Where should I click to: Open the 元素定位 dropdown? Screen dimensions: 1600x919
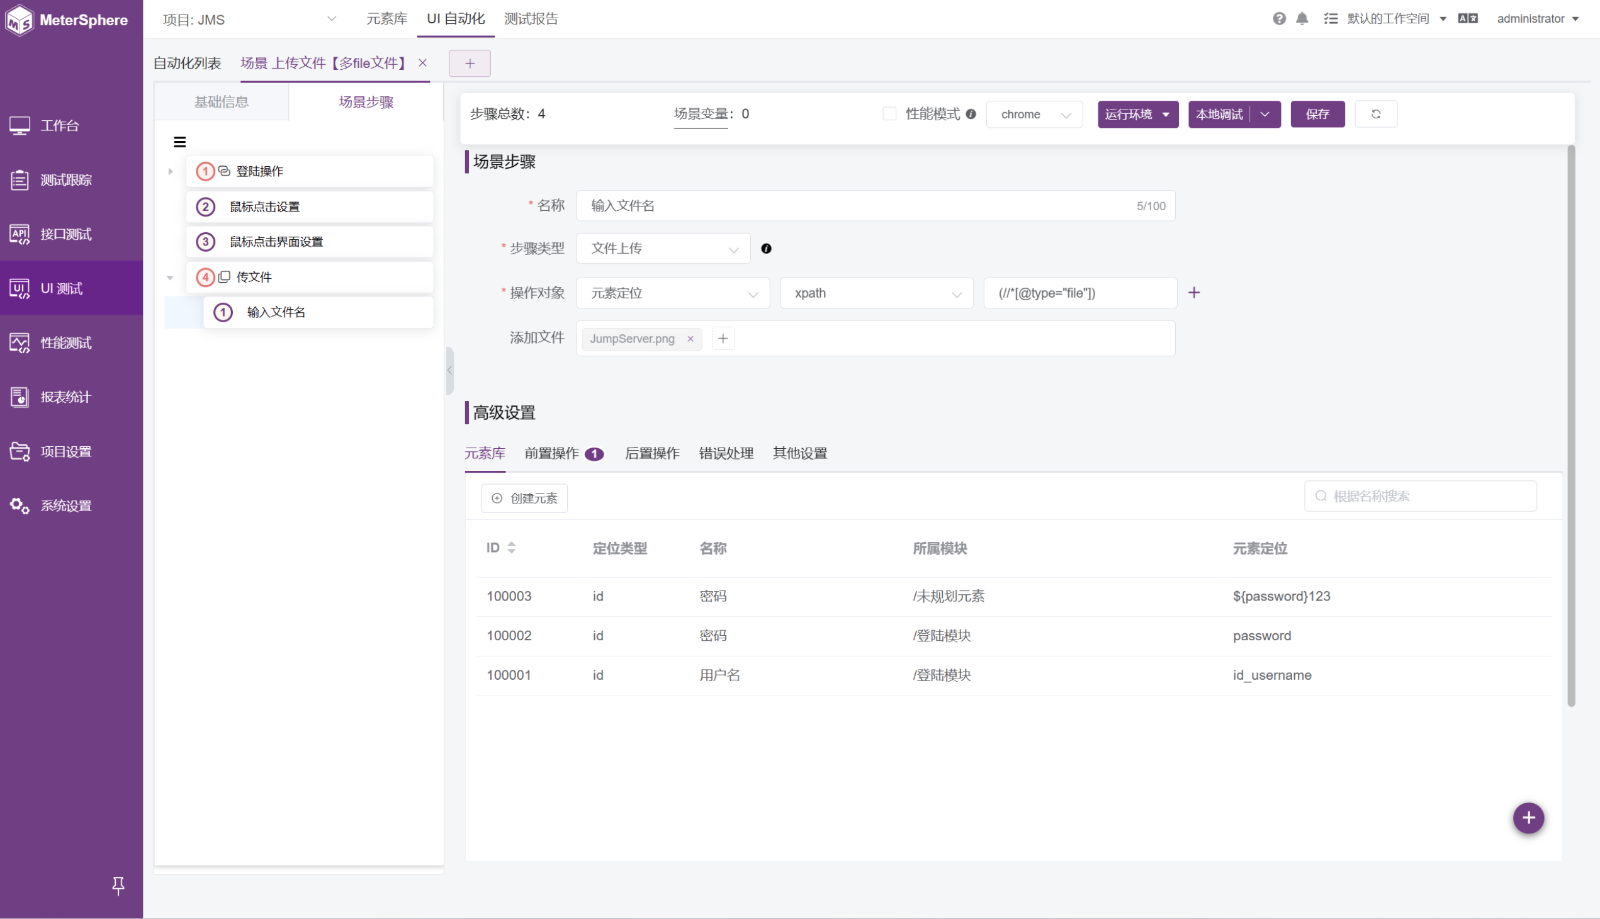click(x=673, y=293)
